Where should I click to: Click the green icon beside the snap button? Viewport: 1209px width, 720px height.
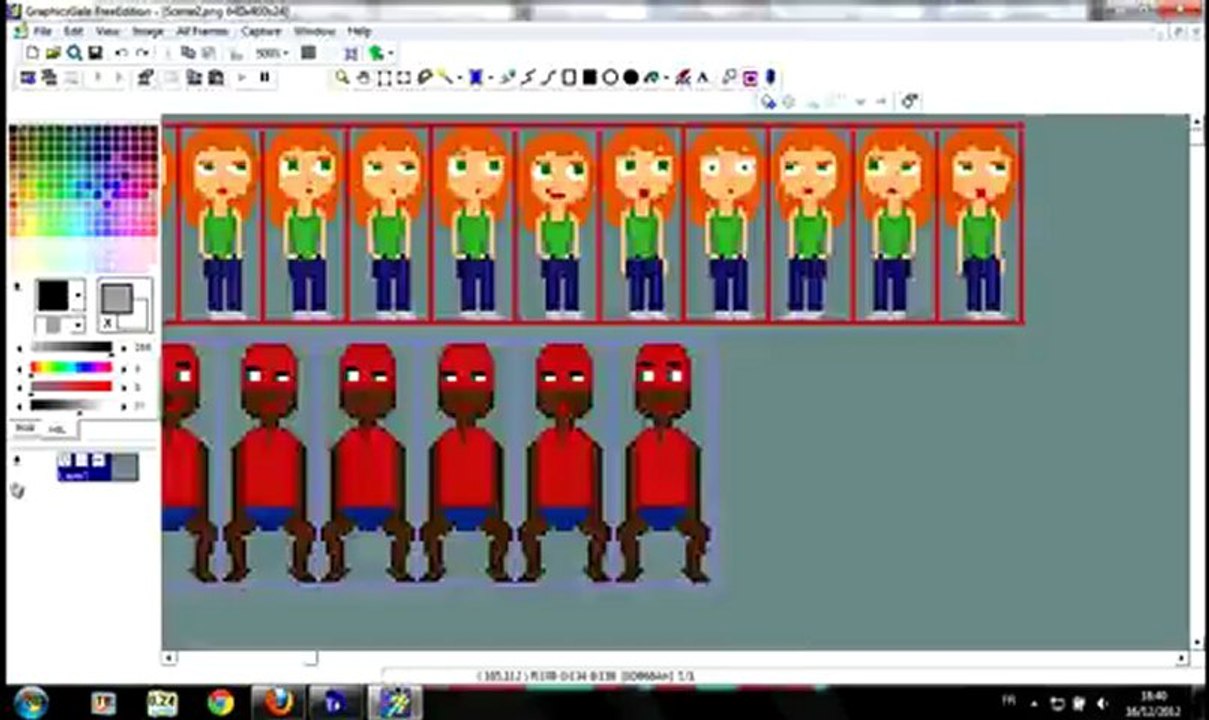pos(375,53)
